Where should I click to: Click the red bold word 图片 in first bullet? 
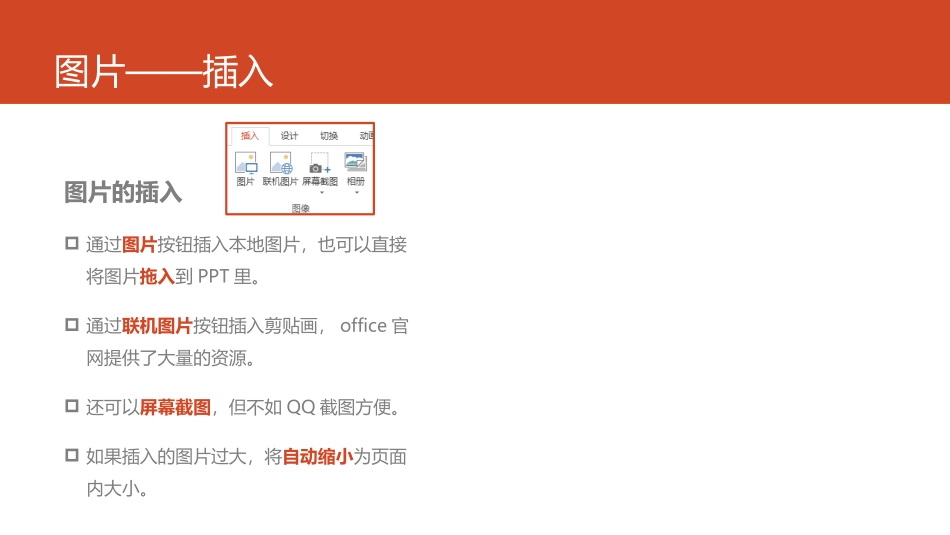[x=139, y=245]
